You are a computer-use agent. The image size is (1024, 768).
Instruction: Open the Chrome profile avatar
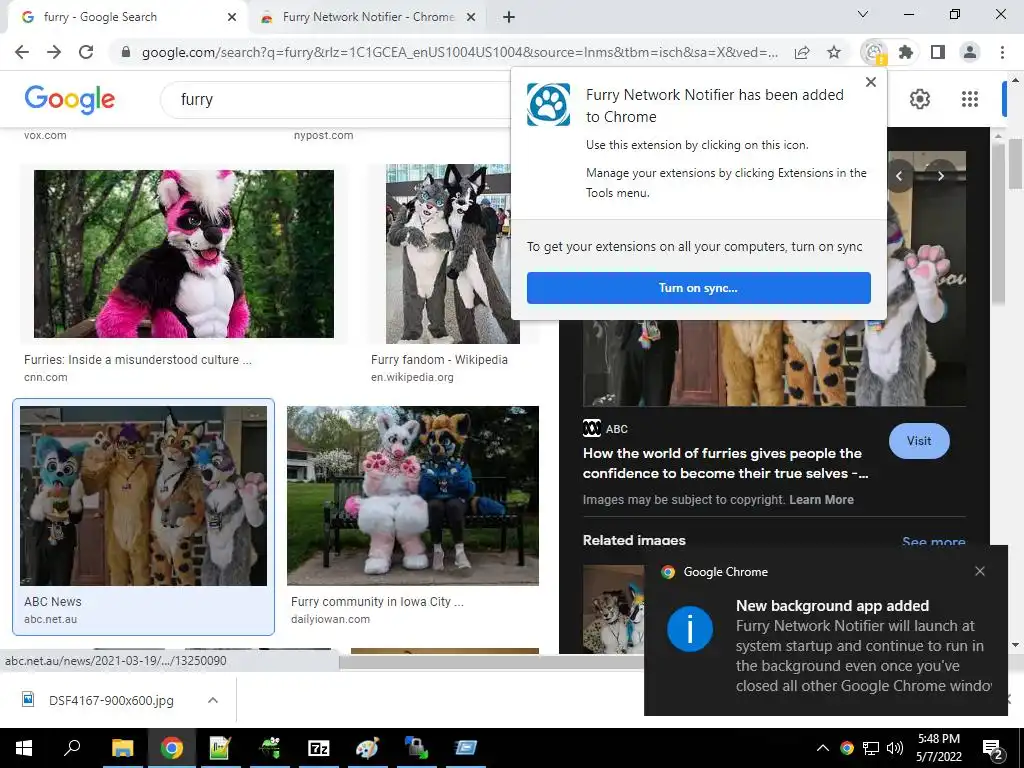(x=970, y=52)
